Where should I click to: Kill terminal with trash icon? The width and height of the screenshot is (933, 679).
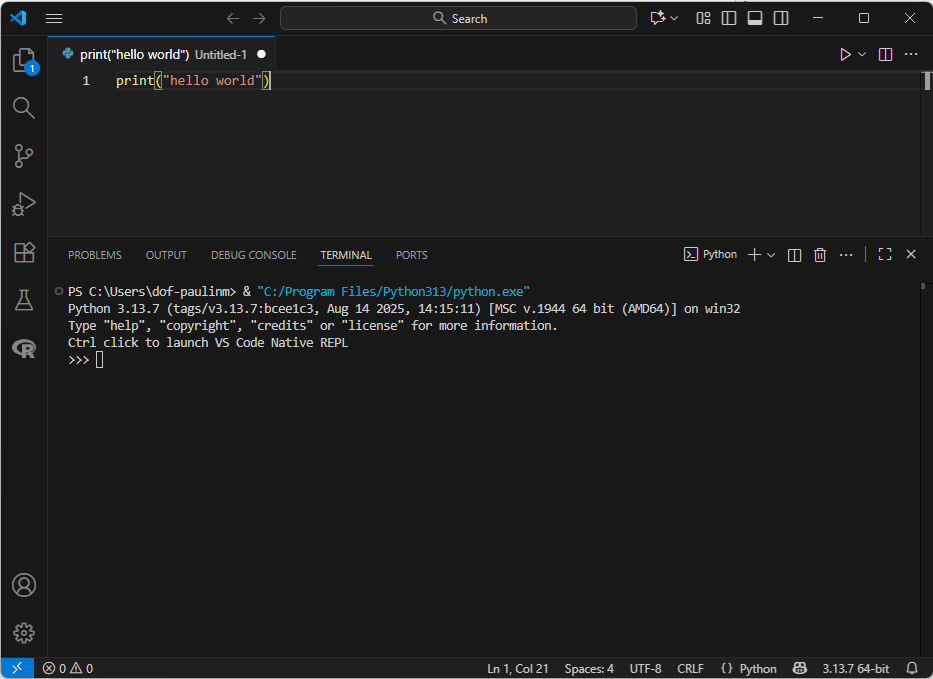point(820,255)
